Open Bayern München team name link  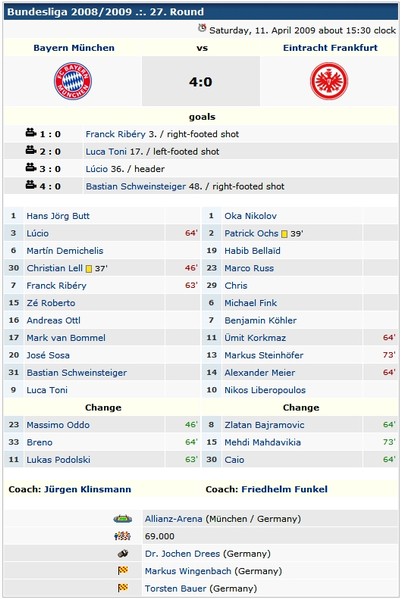coord(74,48)
